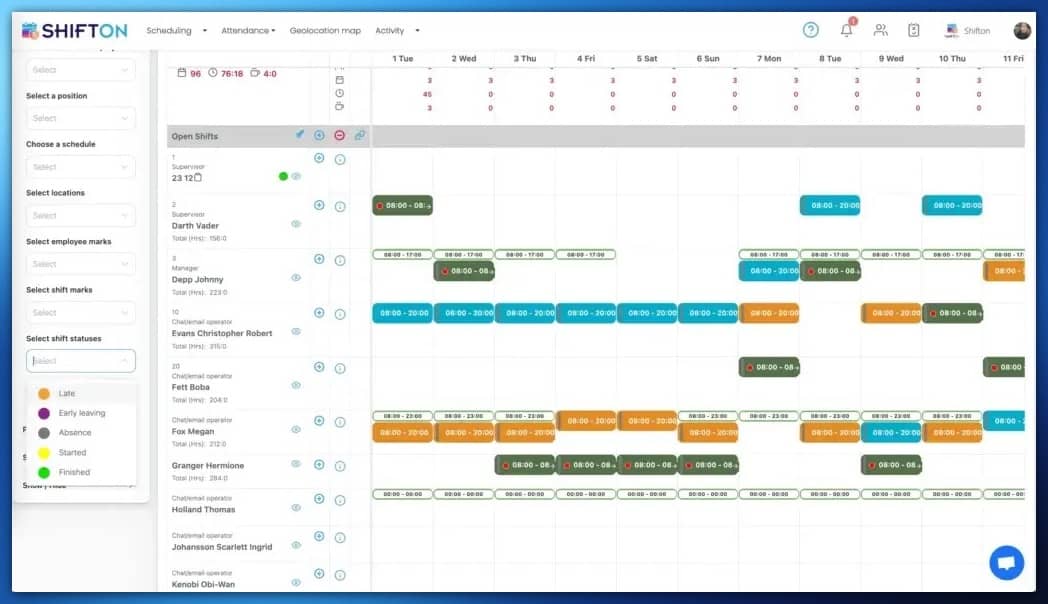Switch to the Geolocation map section
This screenshot has width=1048, height=604.
(325, 30)
